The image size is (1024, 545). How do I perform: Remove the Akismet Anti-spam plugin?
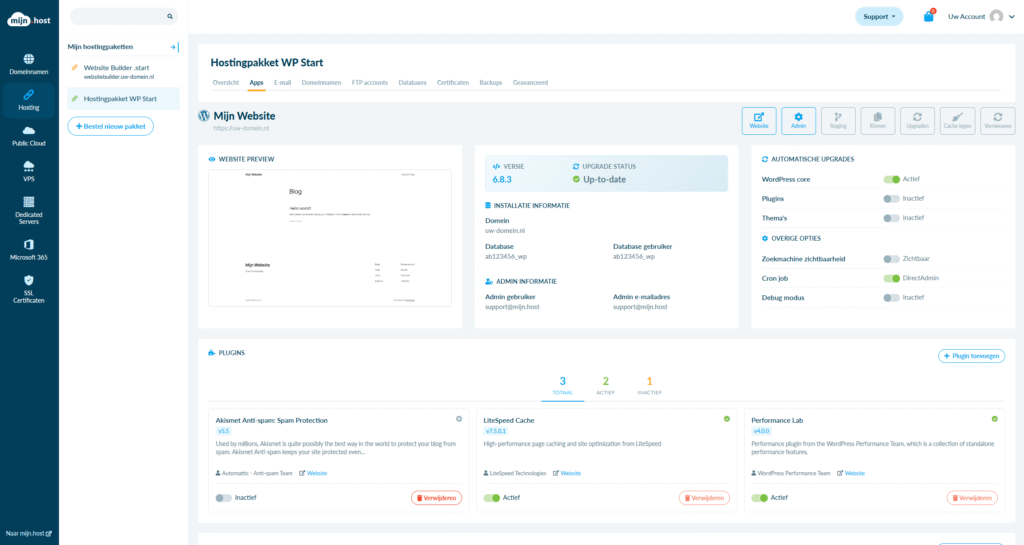(436, 498)
